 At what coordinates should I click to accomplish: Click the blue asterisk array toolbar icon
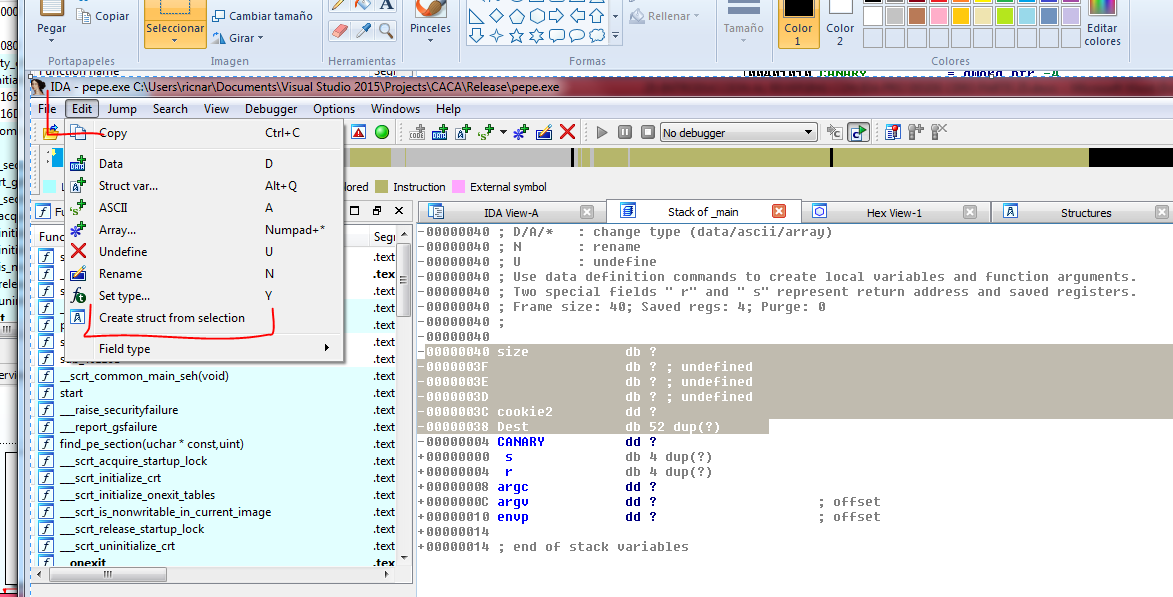click(521, 132)
